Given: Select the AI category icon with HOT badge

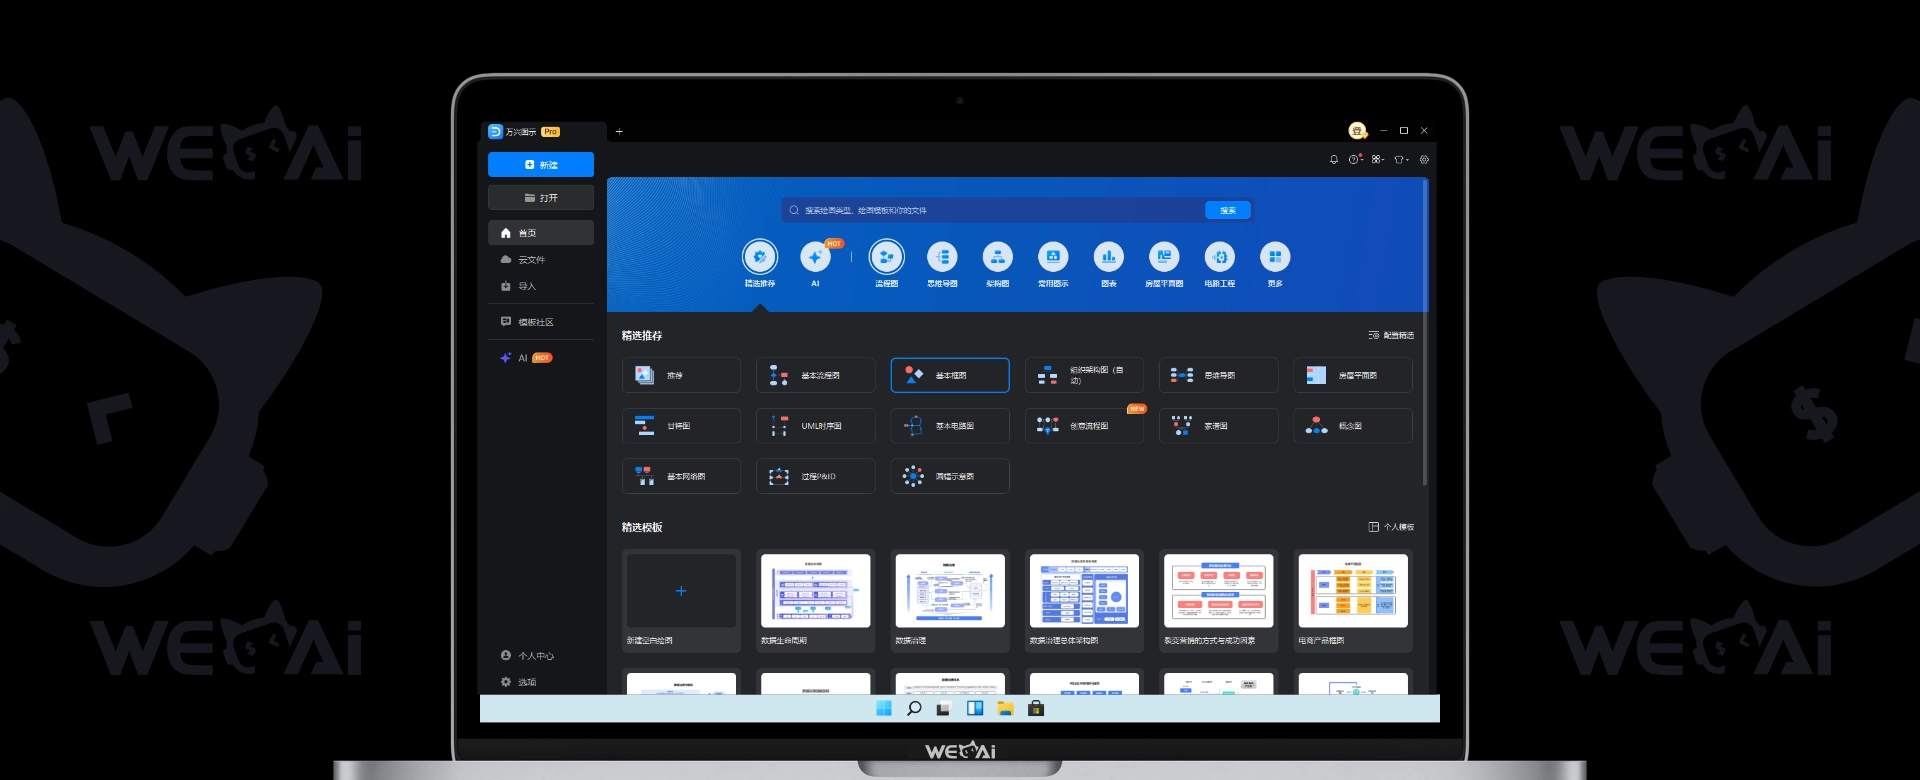Looking at the screenshot, I should [x=815, y=258].
